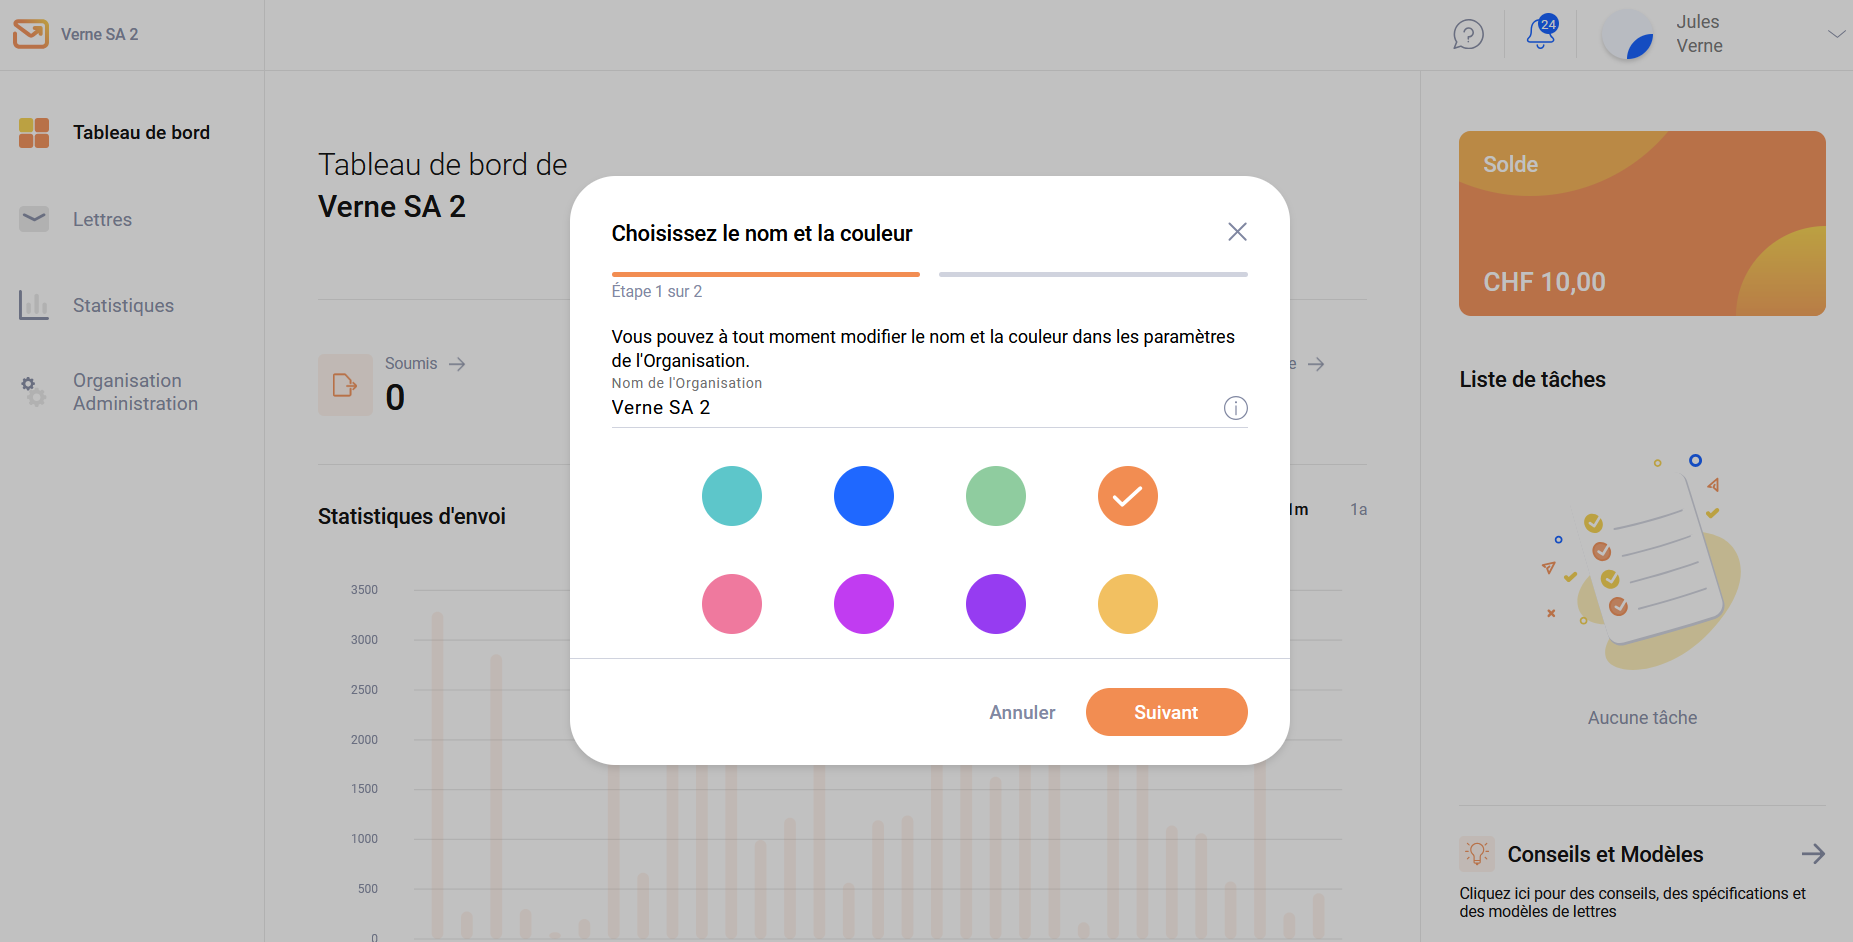Viewport: 1853px width, 942px height.
Task: Close the name and colour dialog
Action: tap(1237, 232)
